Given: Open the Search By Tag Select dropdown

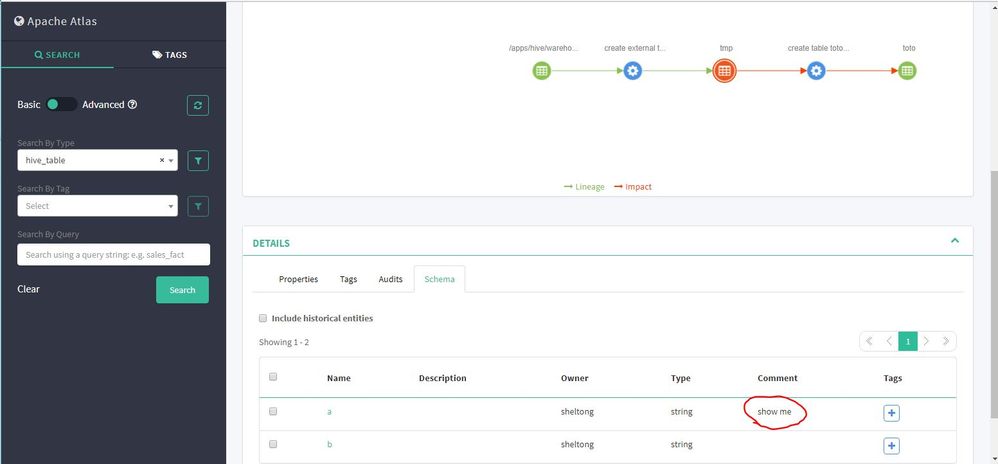Looking at the screenshot, I should coord(97,206).
